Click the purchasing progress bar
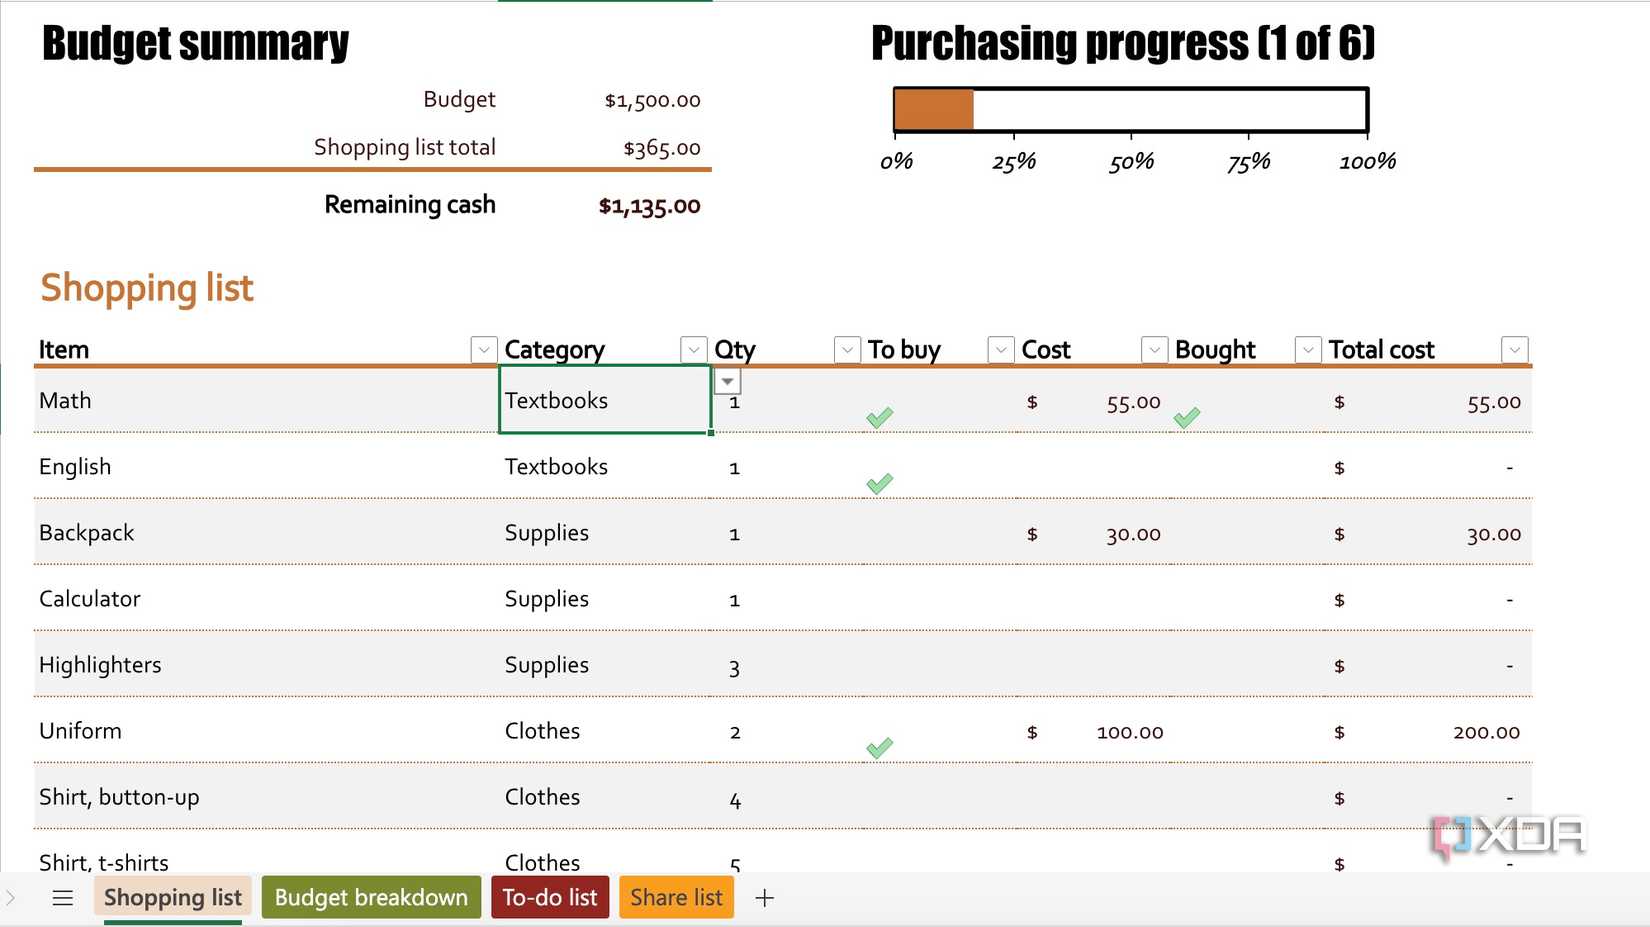 coord(1130,110)
